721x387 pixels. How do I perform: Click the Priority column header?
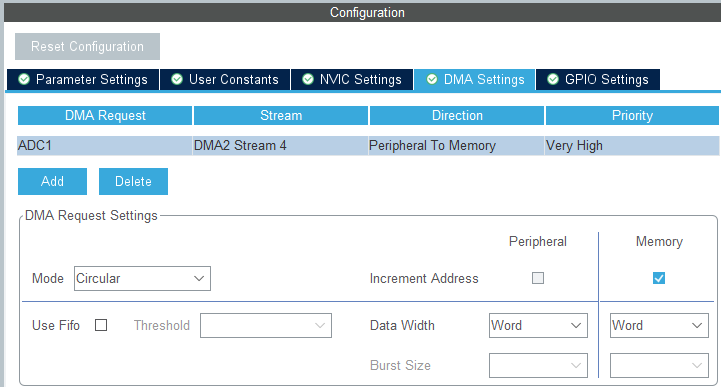[632, 115]
